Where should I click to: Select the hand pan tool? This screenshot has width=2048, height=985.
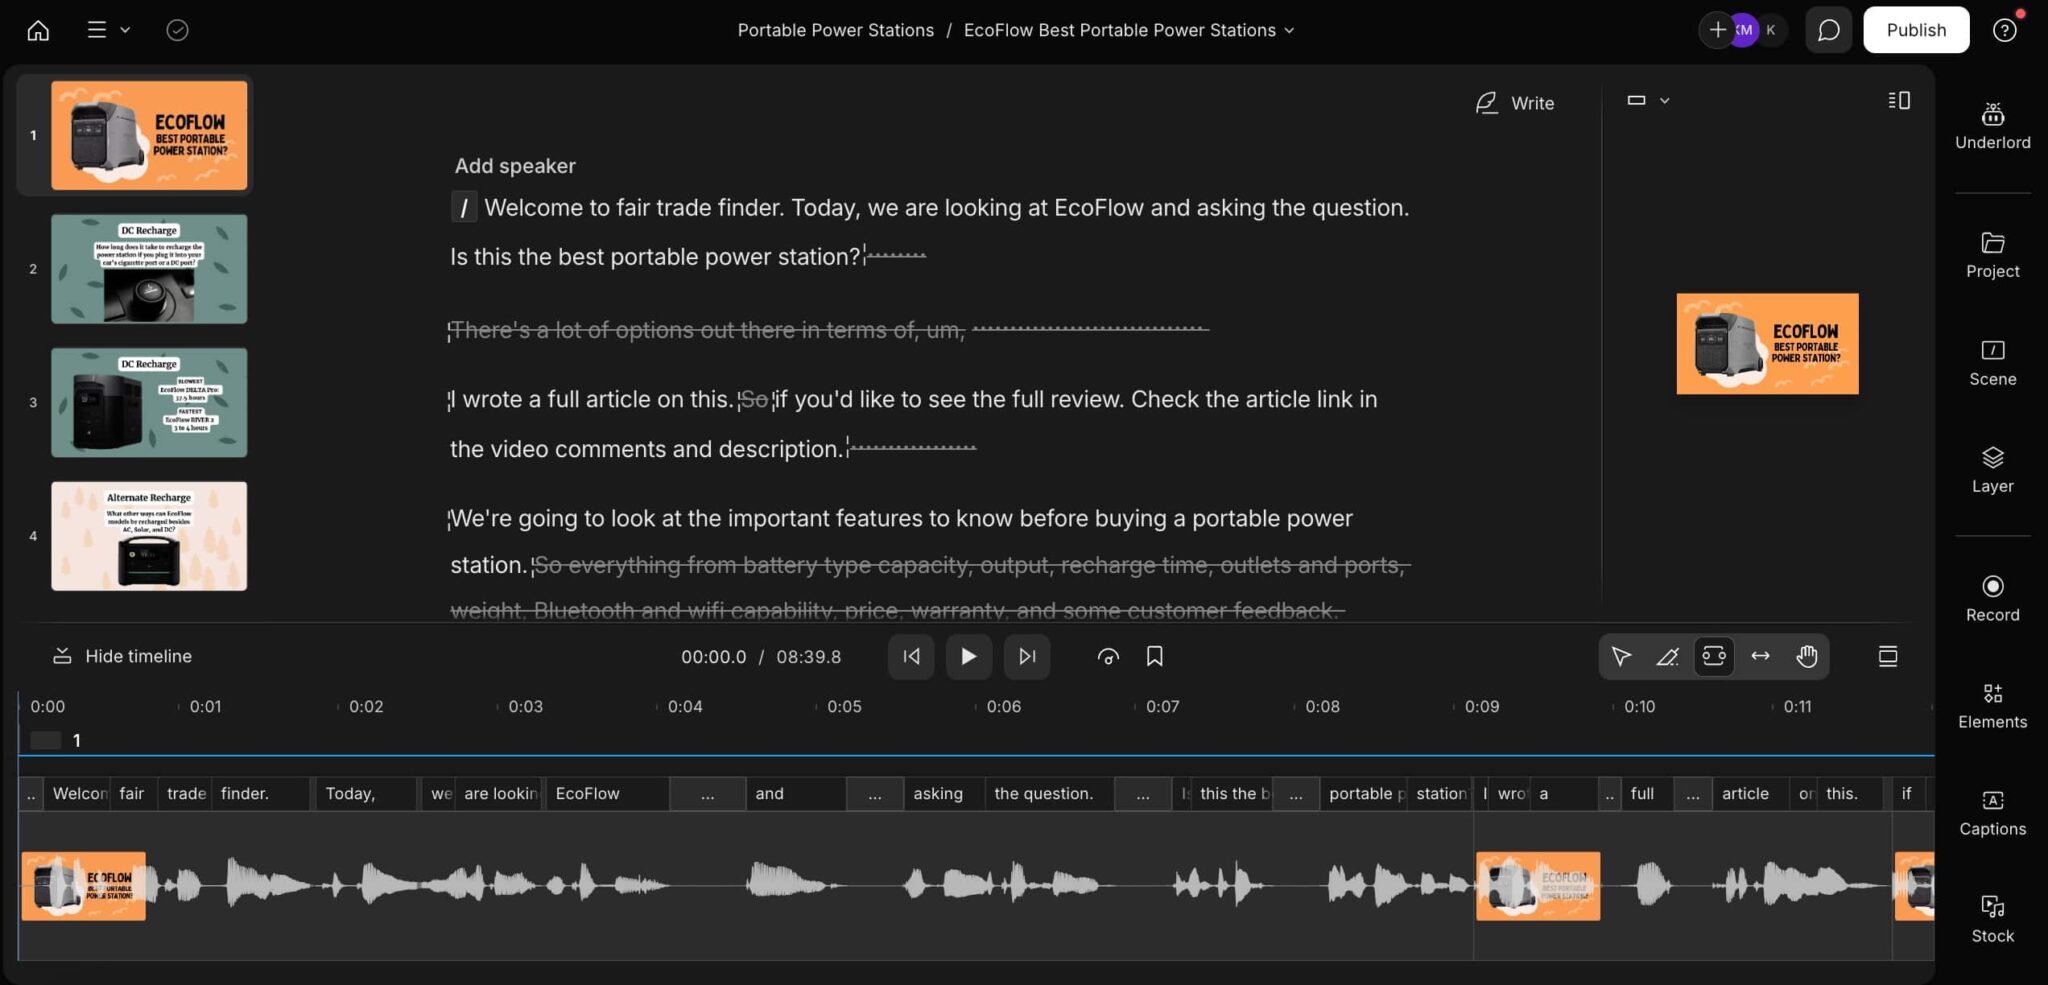[x=1806, y=656]
